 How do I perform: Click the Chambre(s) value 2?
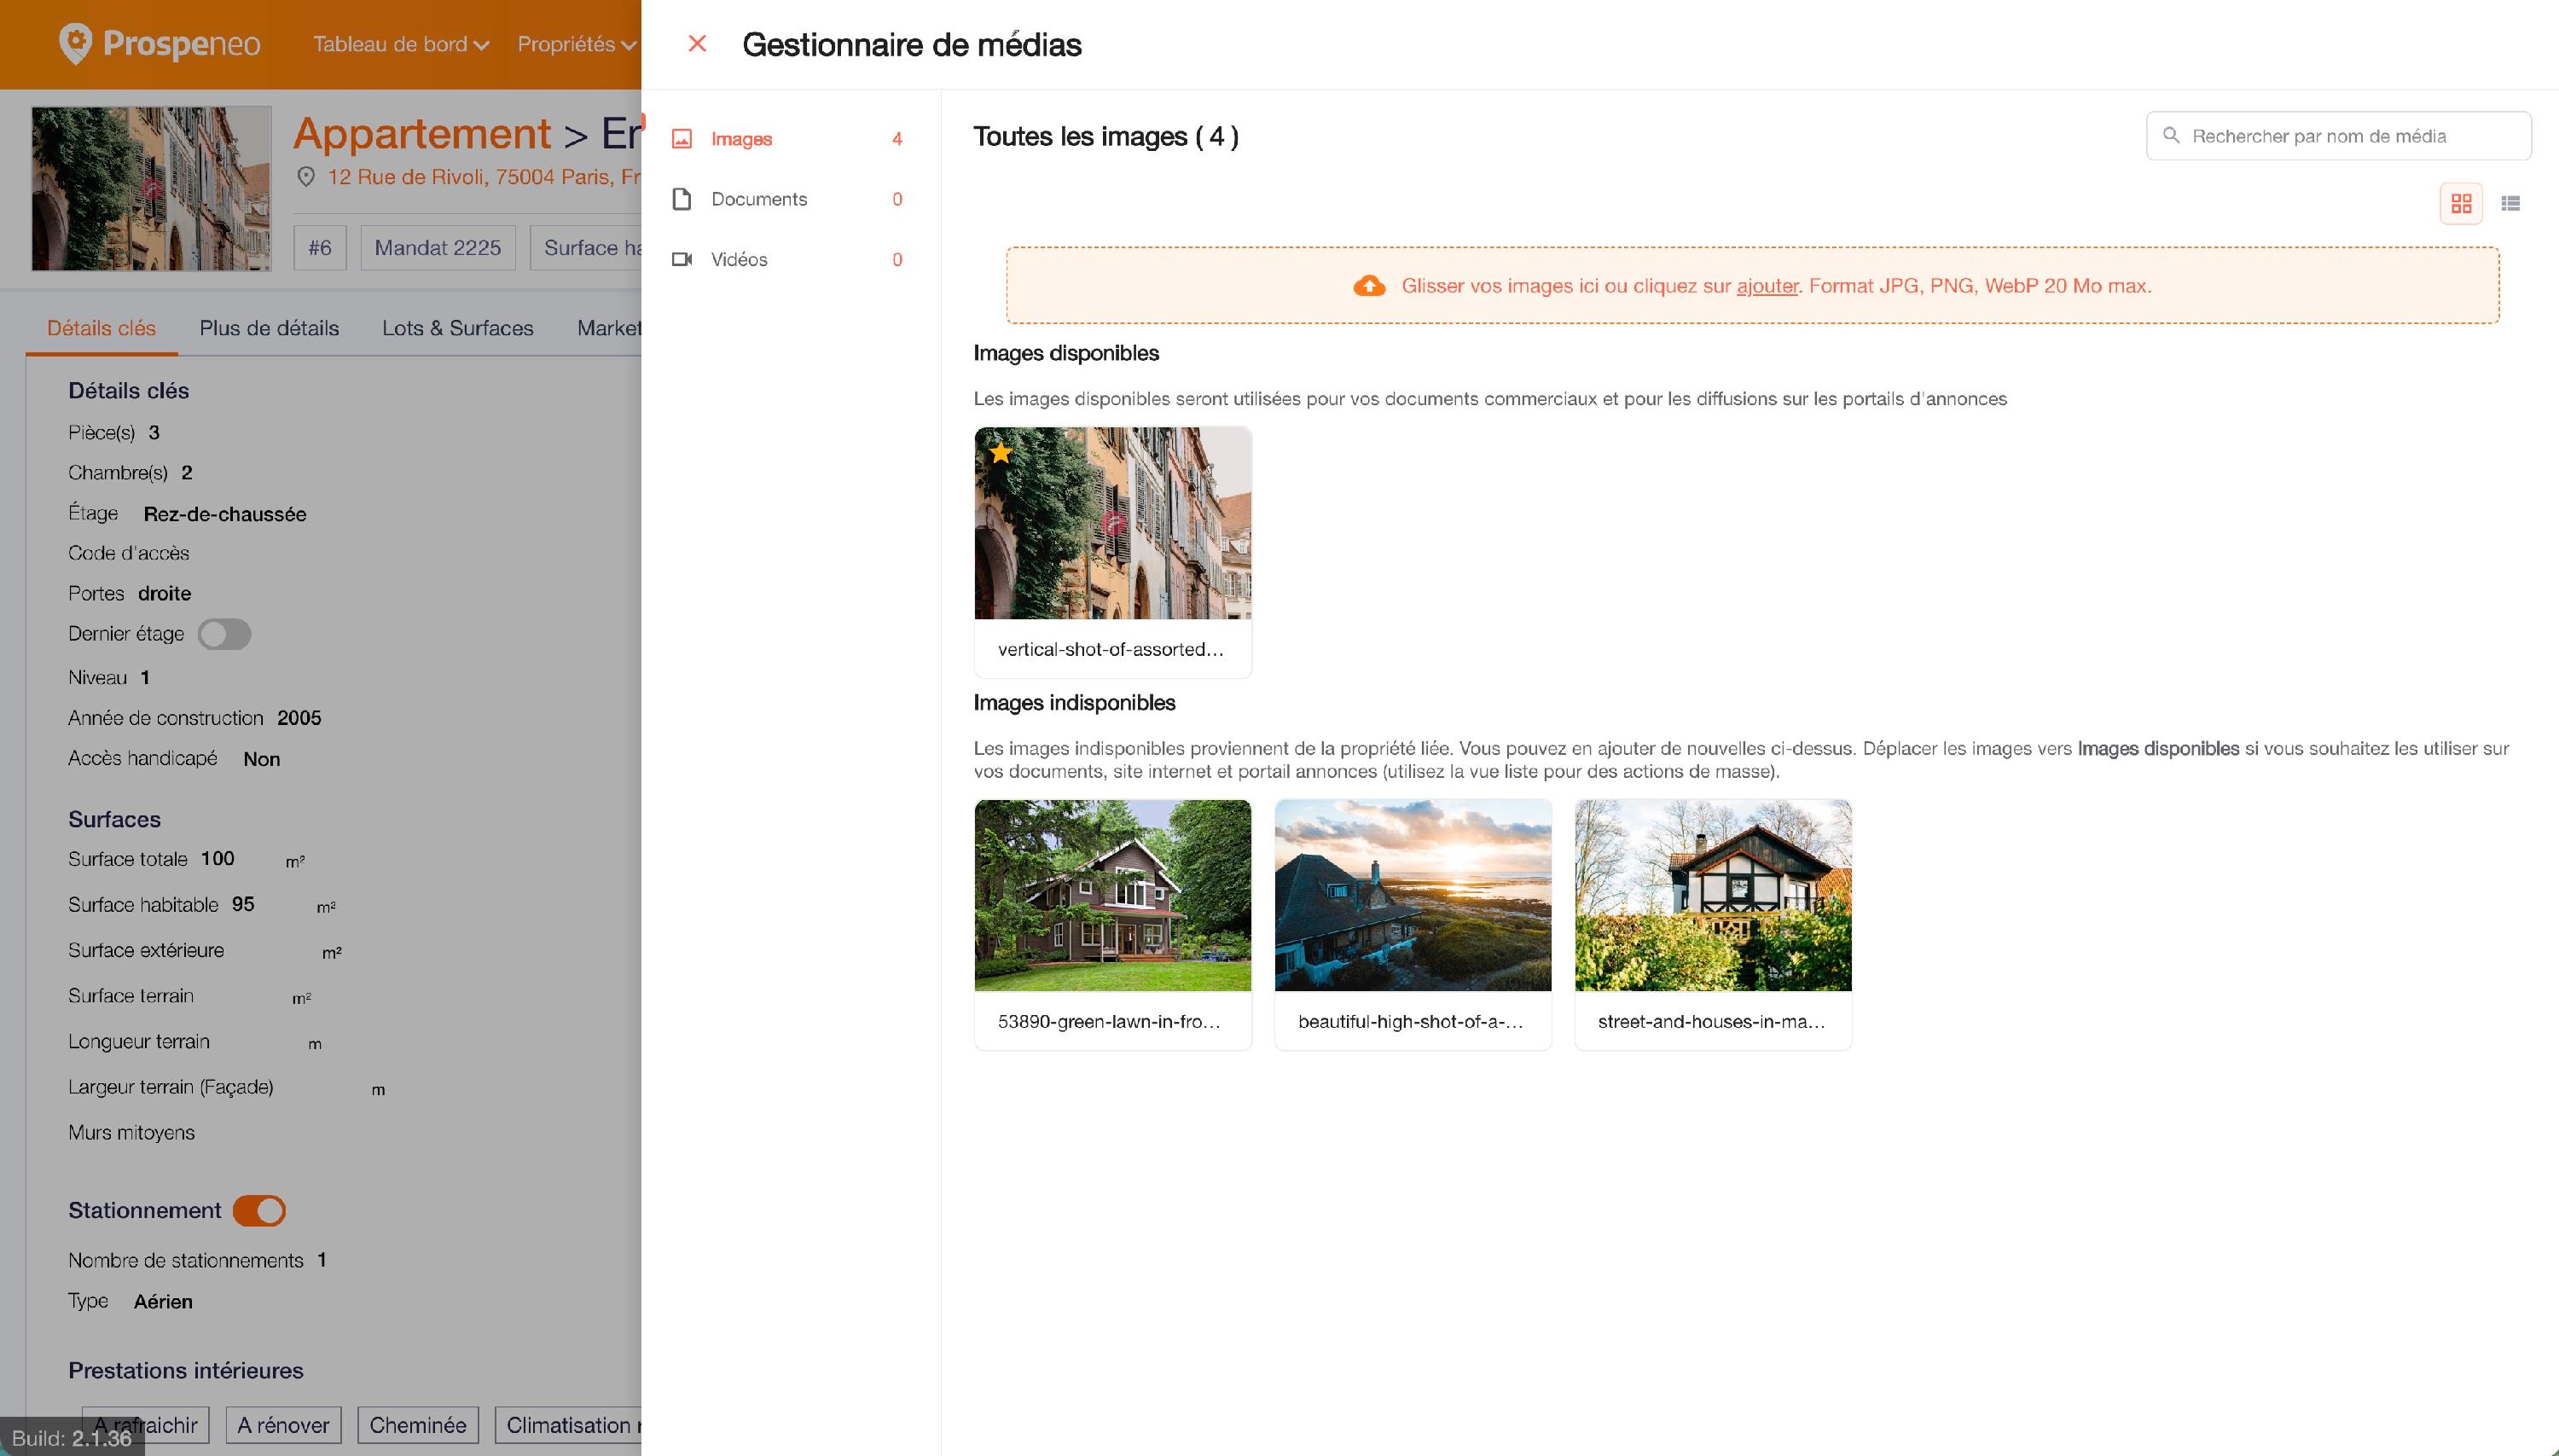point(187,473)
